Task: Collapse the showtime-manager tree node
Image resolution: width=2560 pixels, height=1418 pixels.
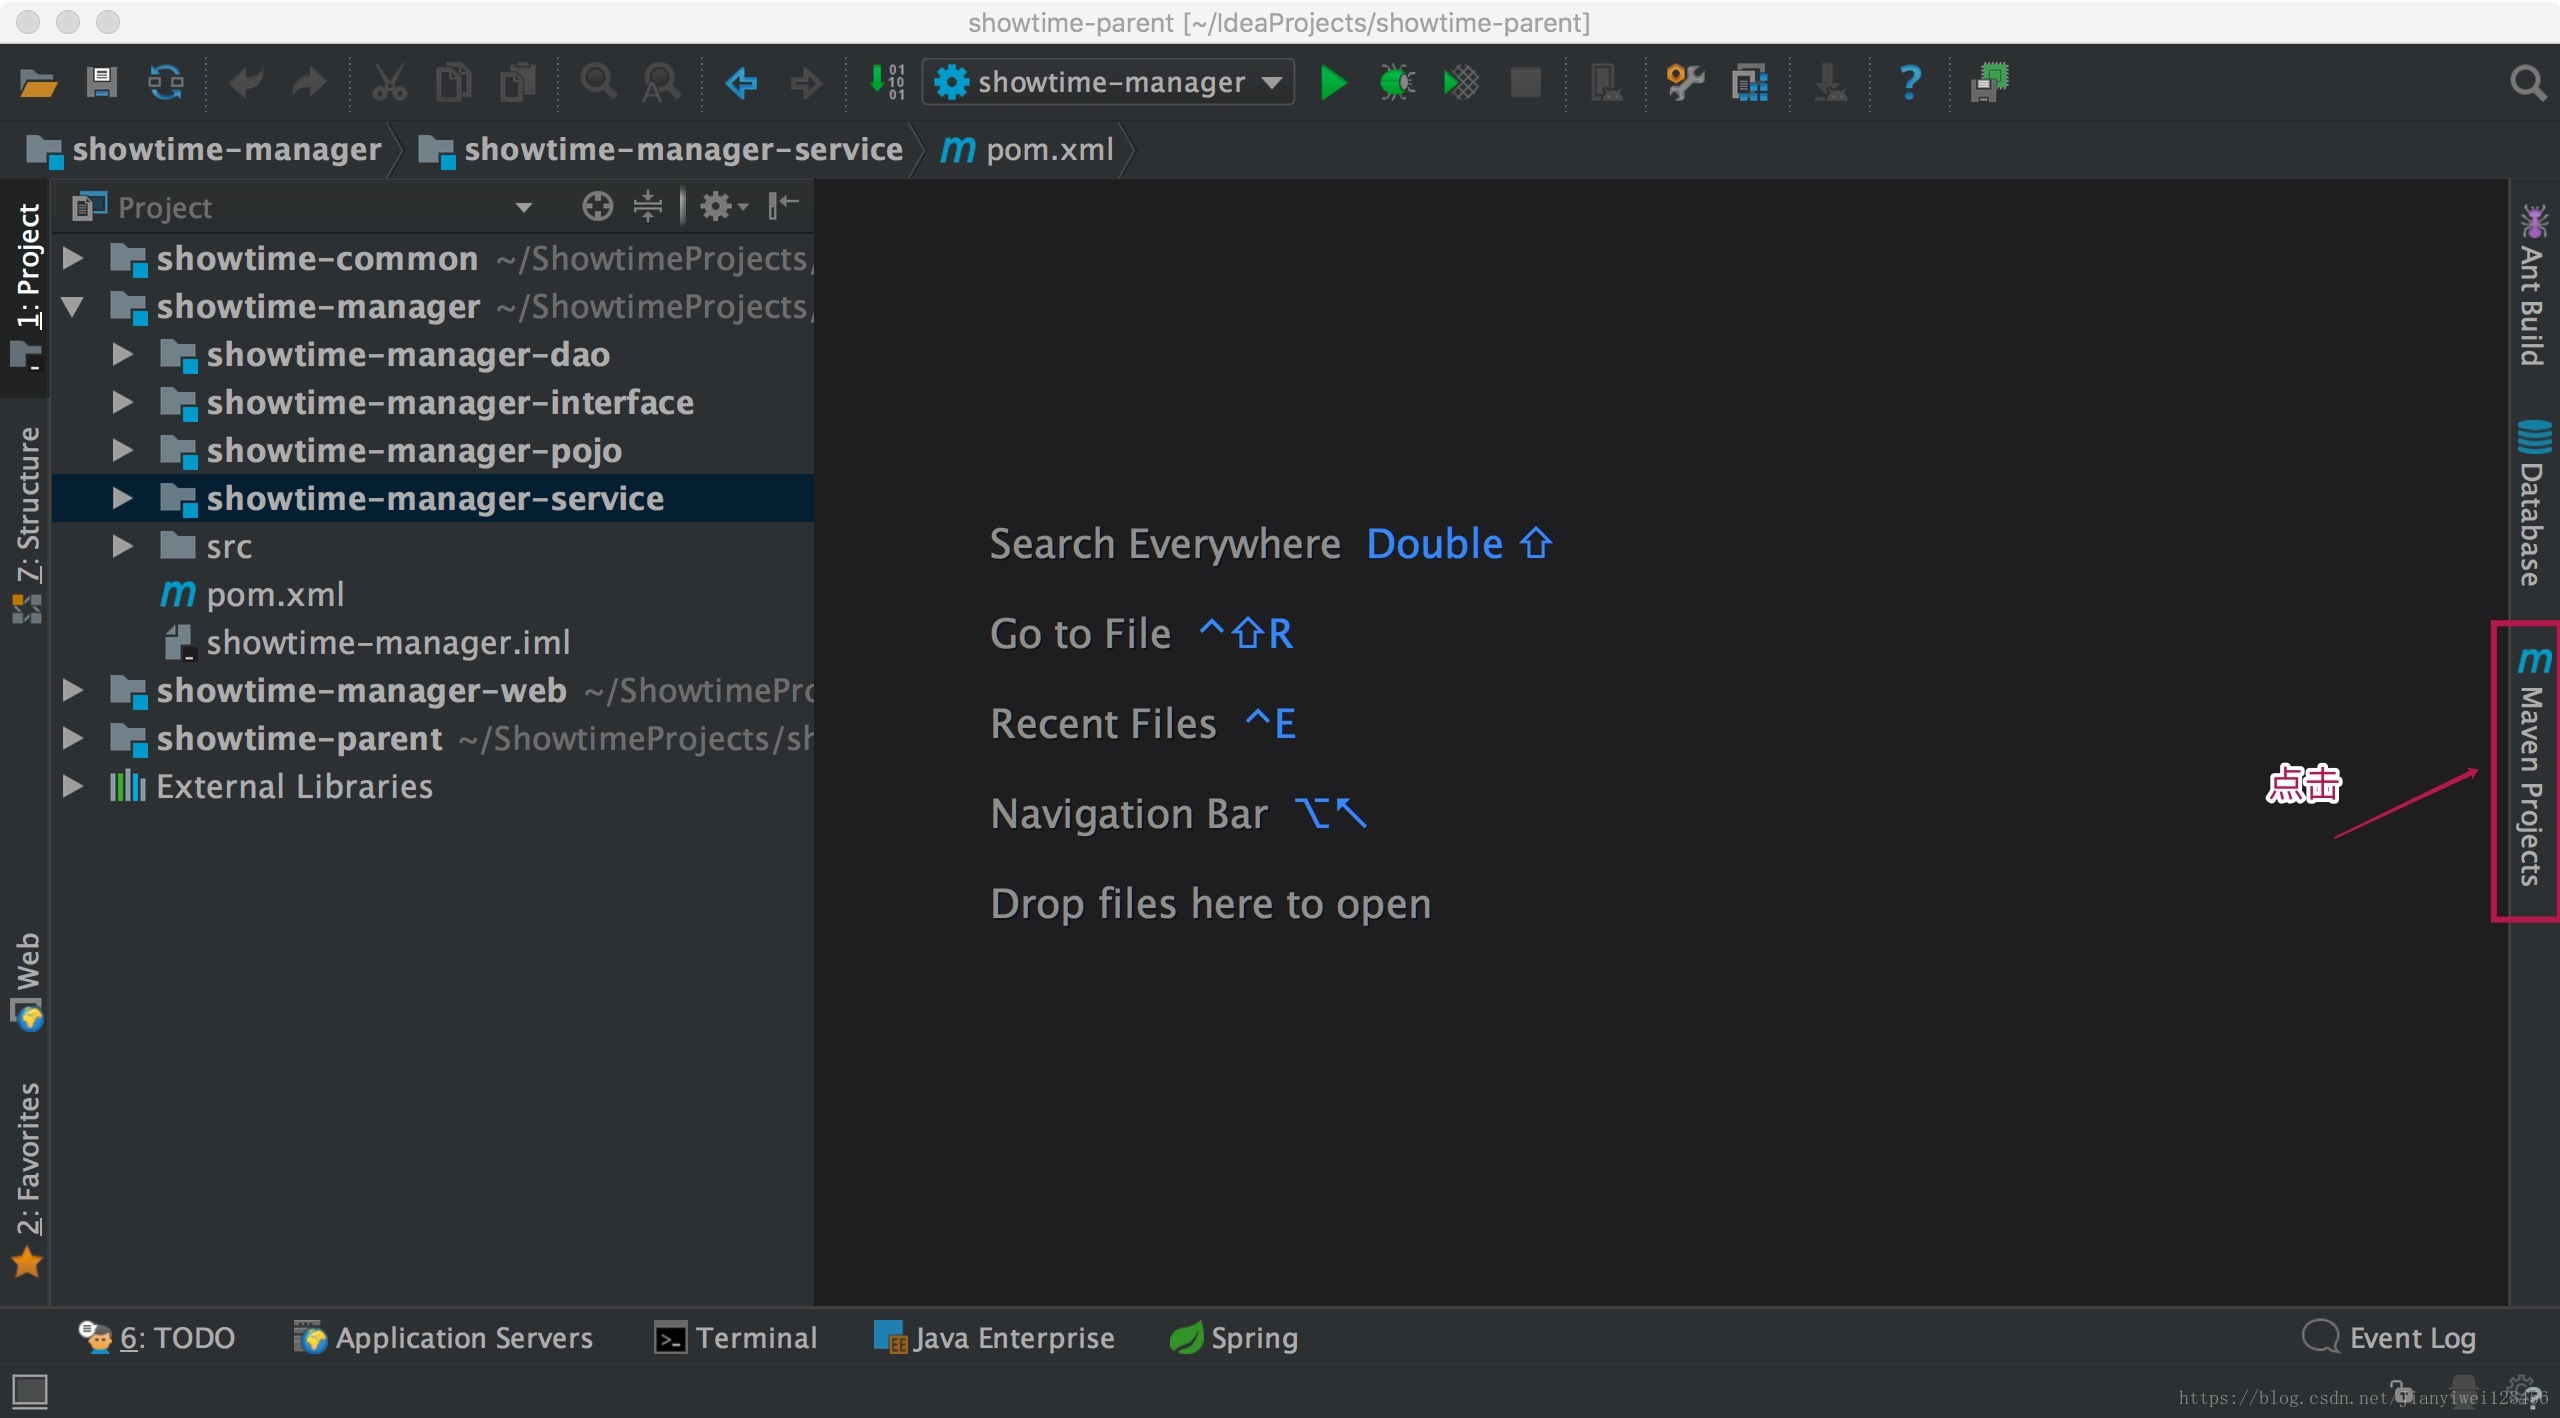Action: coord(72,307)
